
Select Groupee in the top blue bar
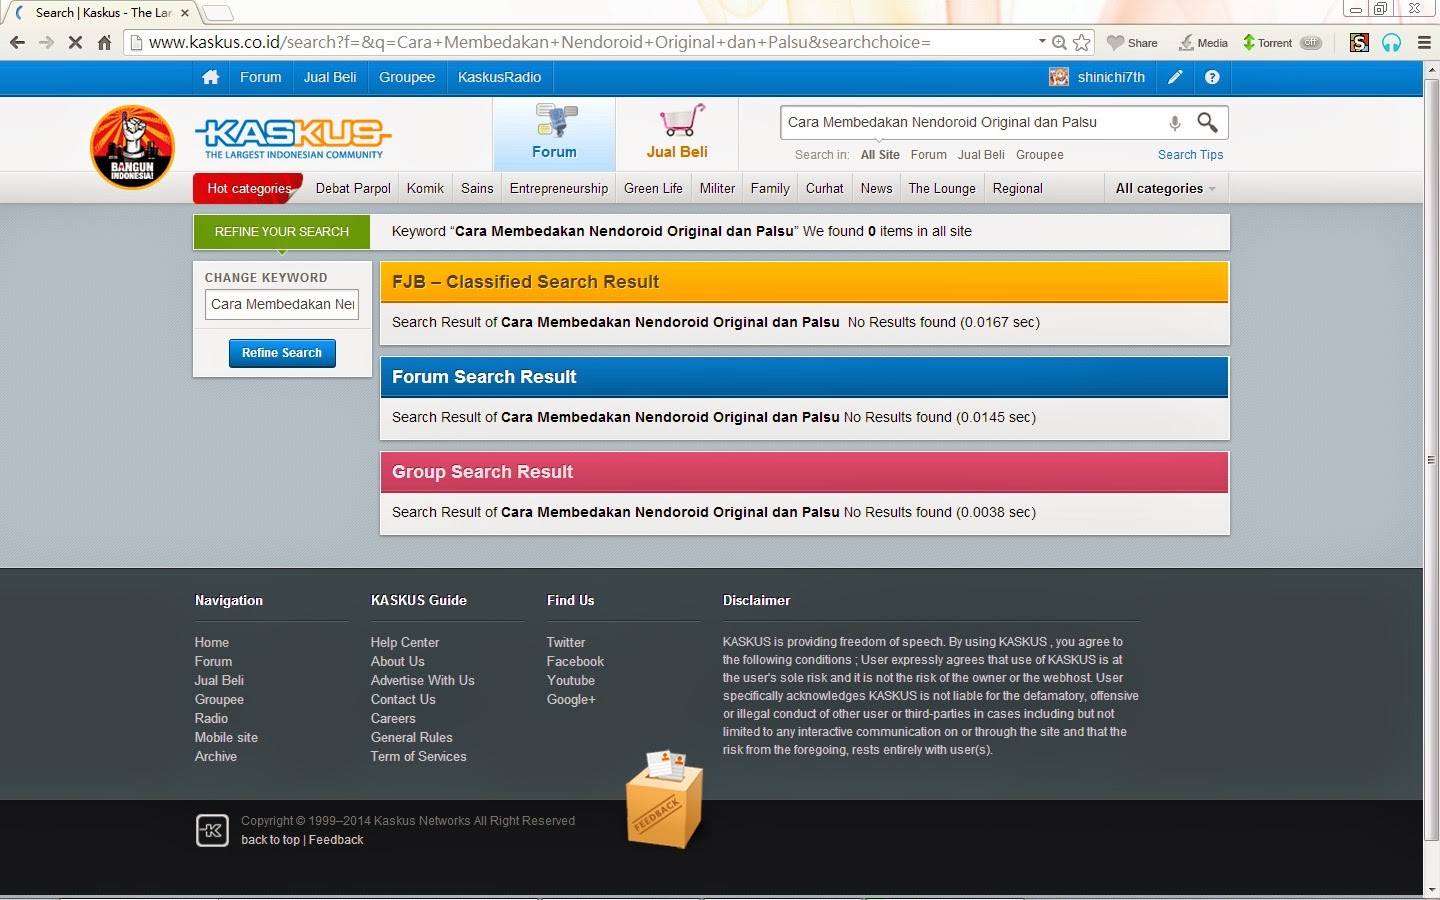[407, 77]
